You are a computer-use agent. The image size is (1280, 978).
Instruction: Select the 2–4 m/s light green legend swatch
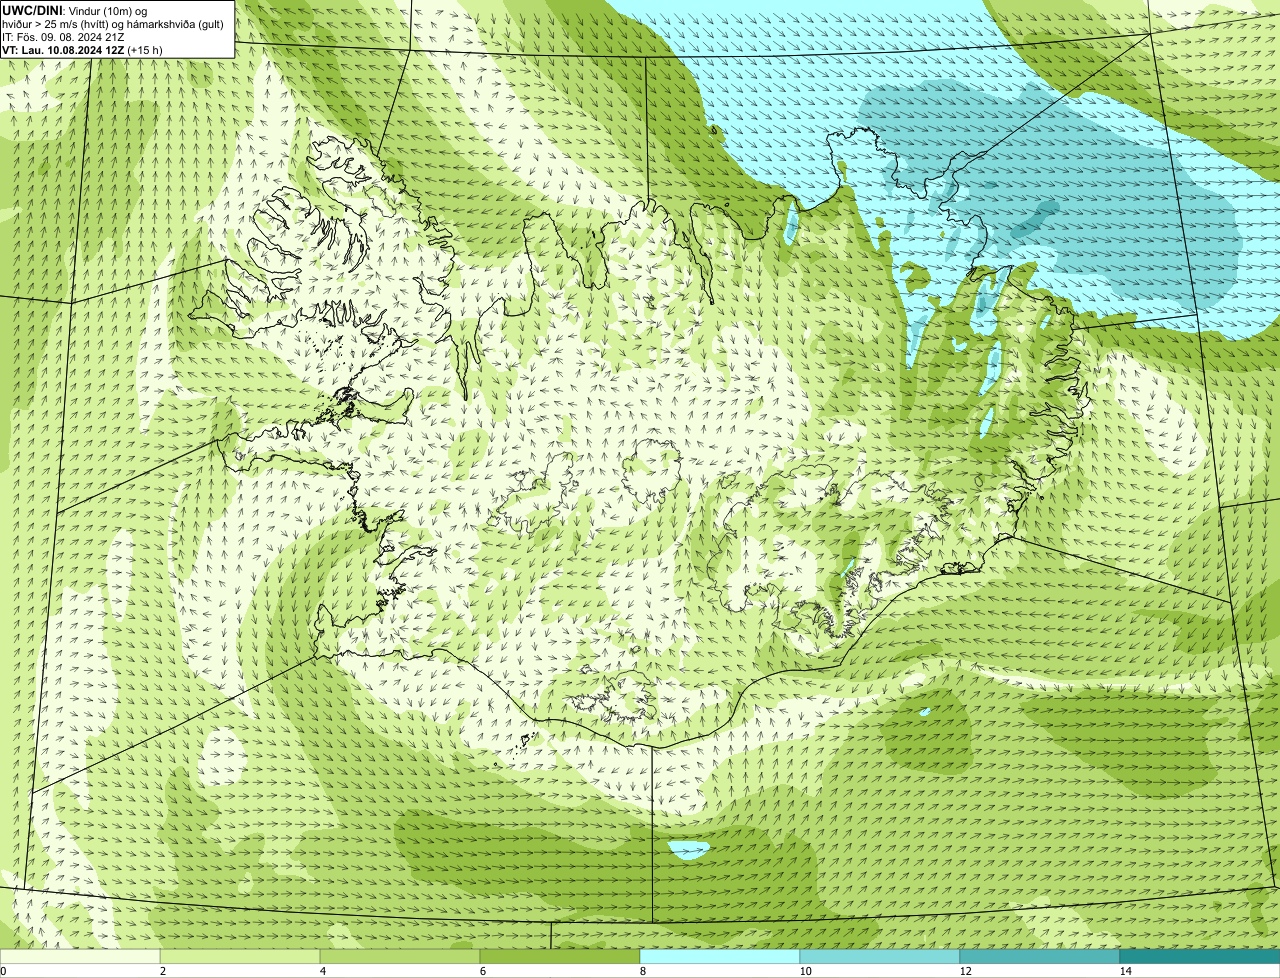pyautogui.click(x=240, y=956)
